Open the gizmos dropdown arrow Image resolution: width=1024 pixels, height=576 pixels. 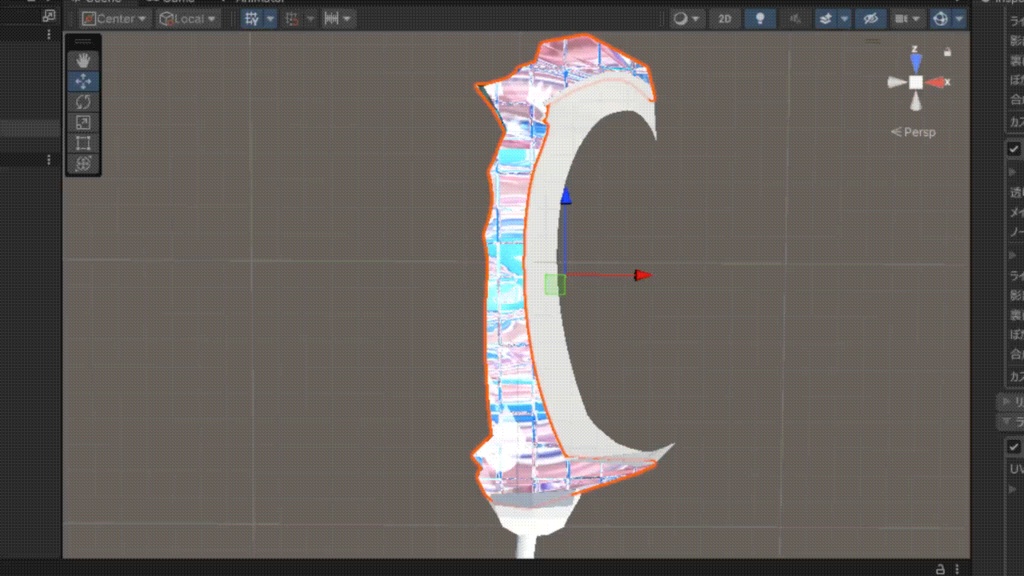click(x=959, y=19)
